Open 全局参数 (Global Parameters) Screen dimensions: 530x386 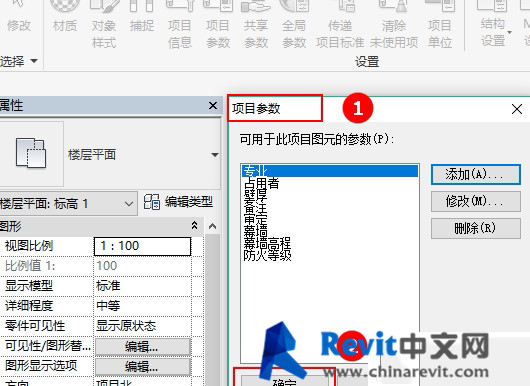click(x=294, y=25)
